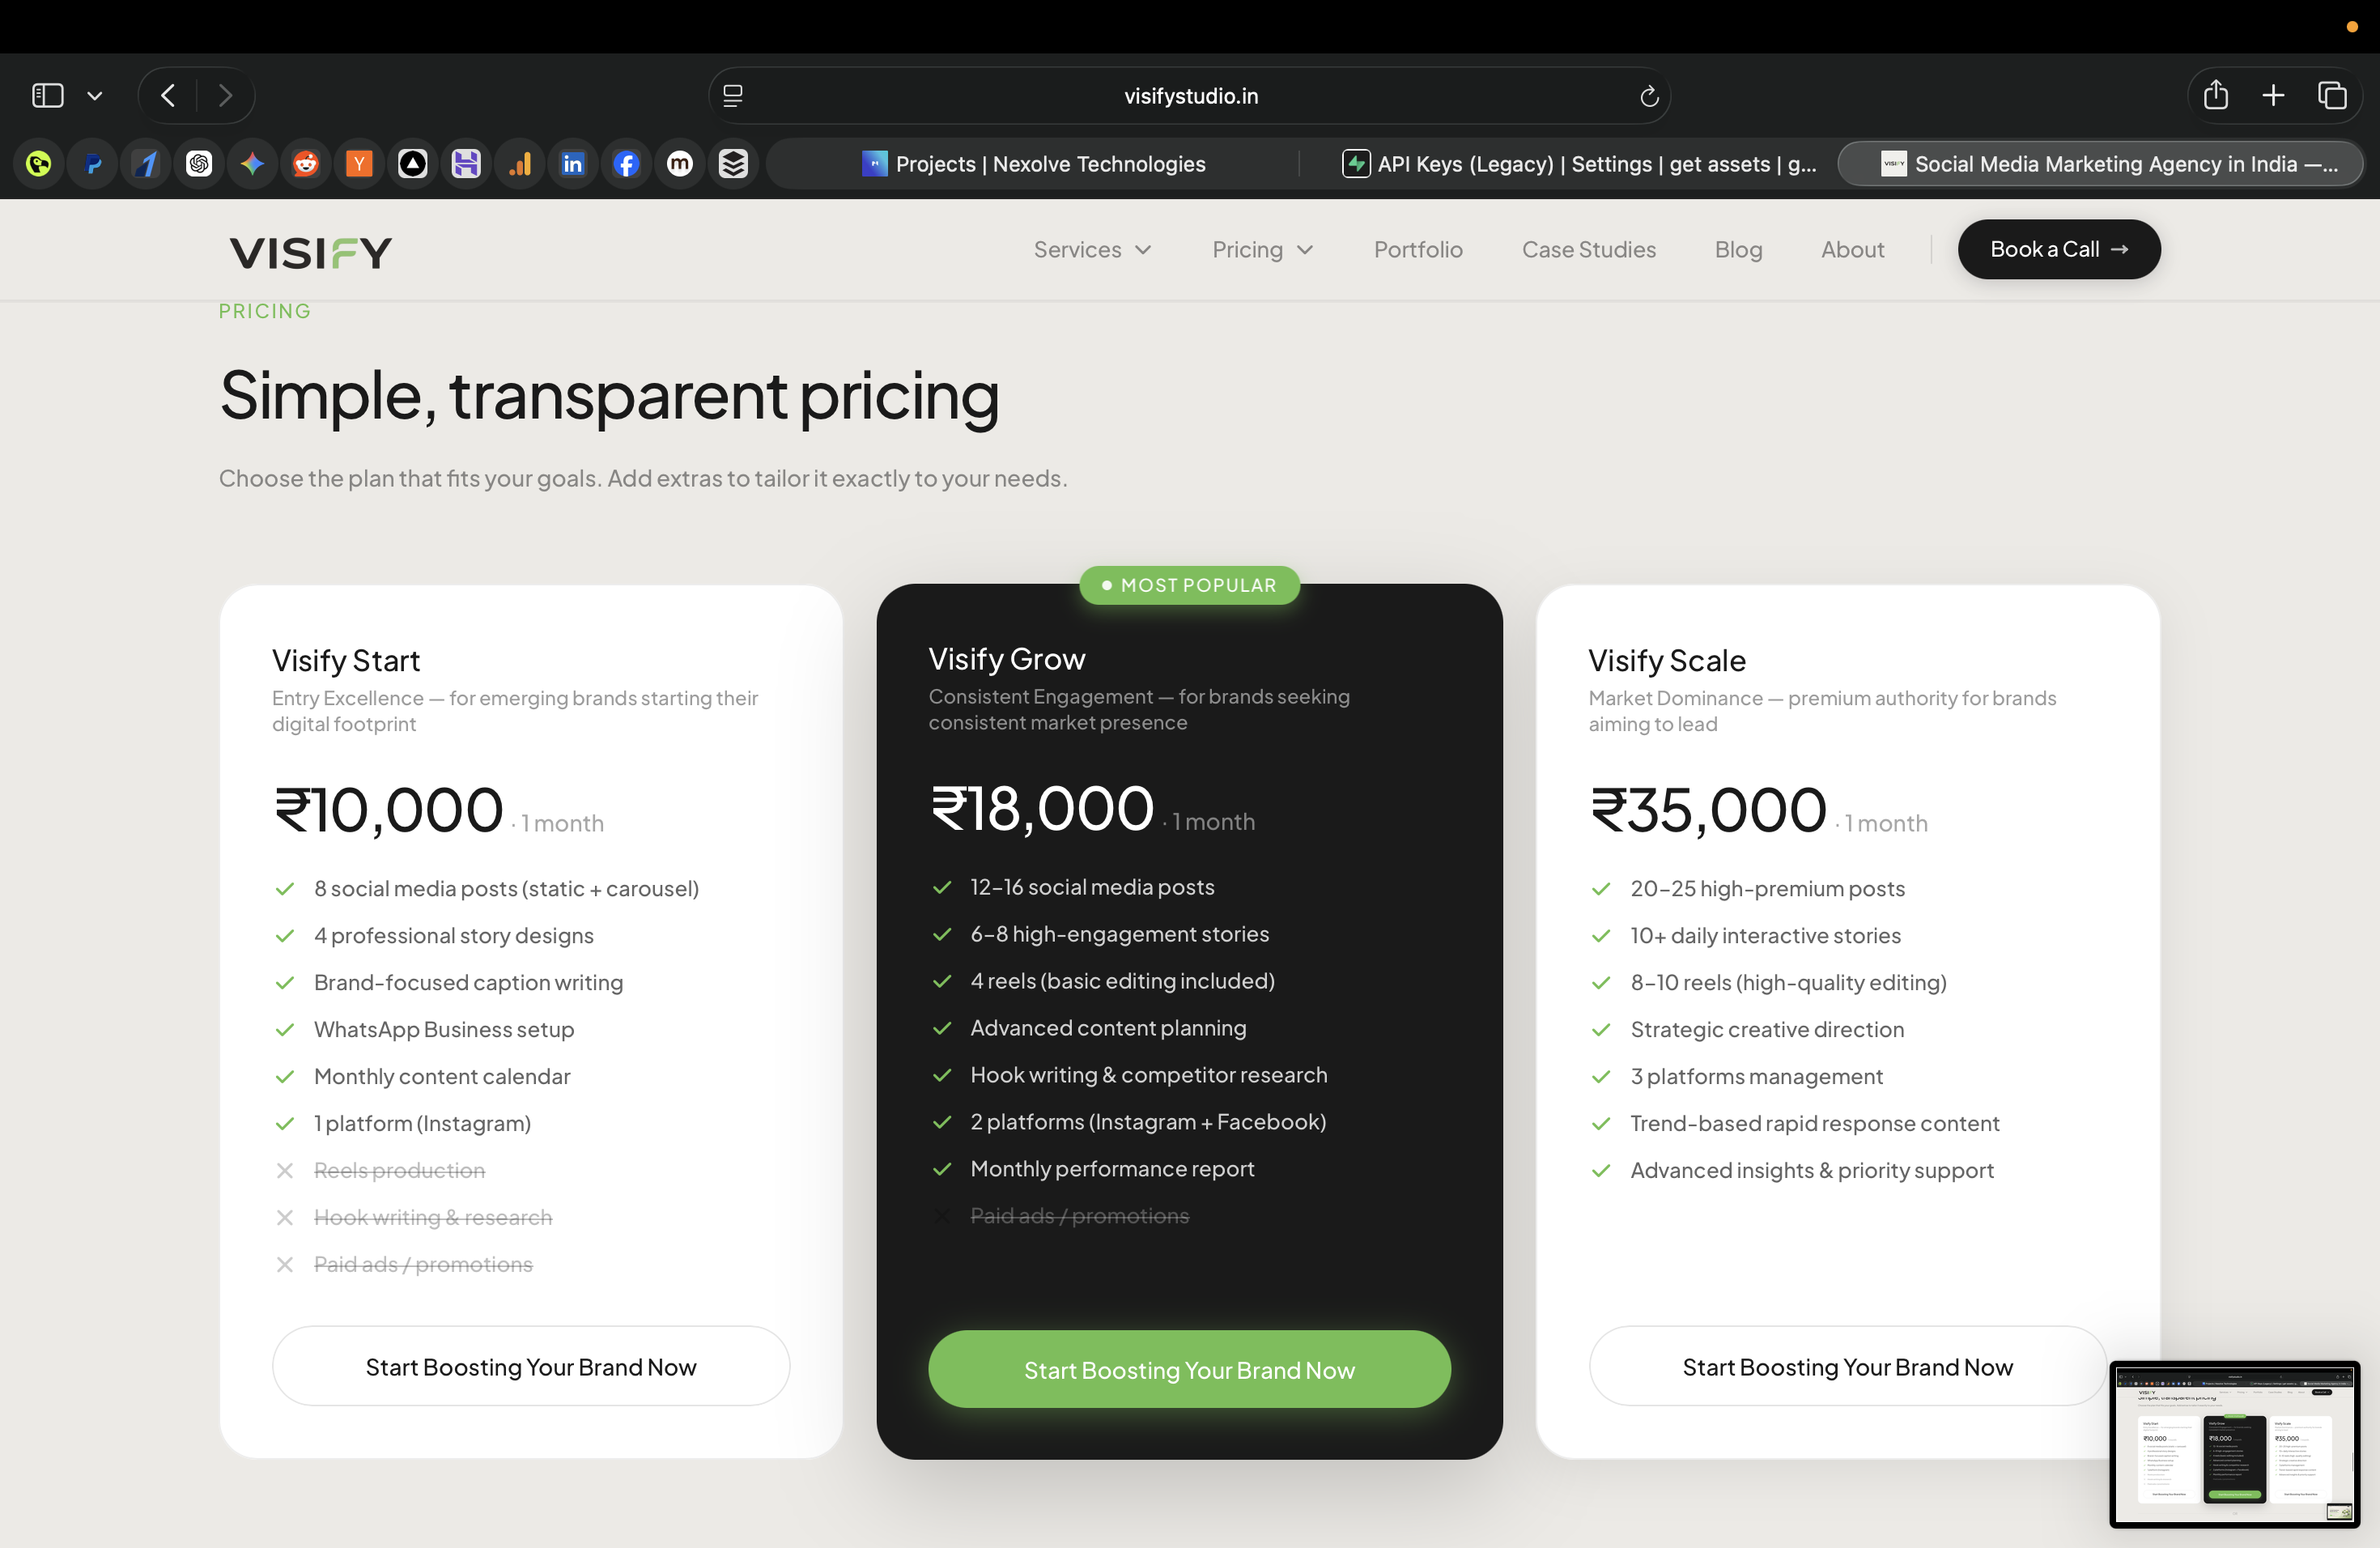
Task: Click the ₹18,000 price
Action: click(x=1042, y=808)
